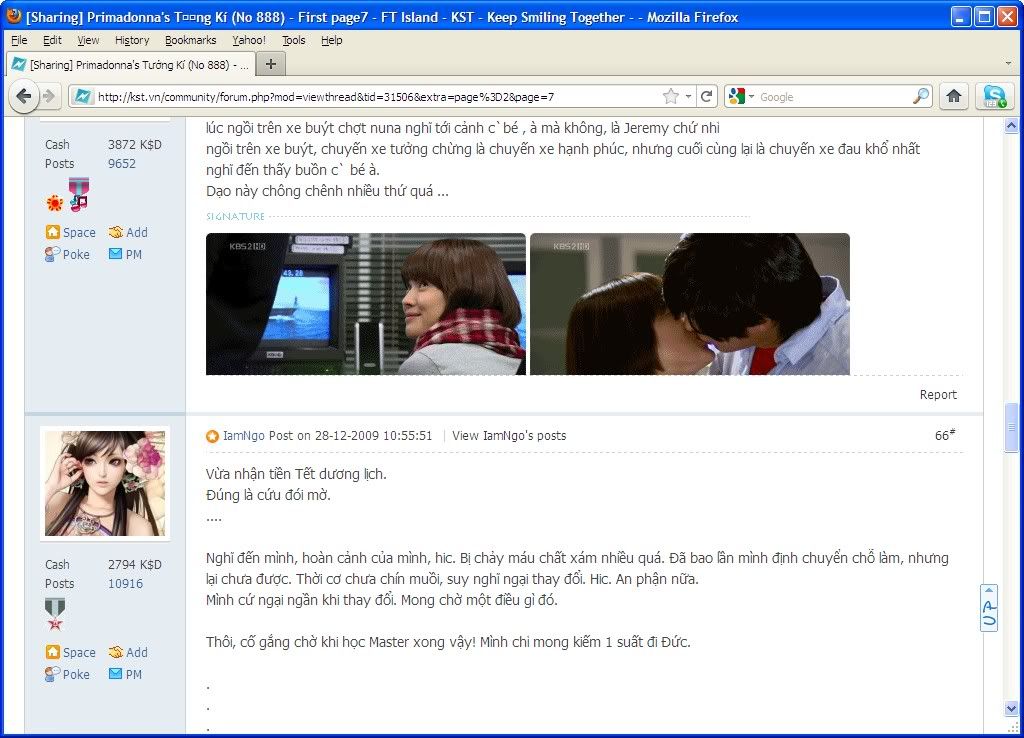Click the orange icon before IamNgo post header
This screenshot has width=1024, height=738.
click(212, 436)
